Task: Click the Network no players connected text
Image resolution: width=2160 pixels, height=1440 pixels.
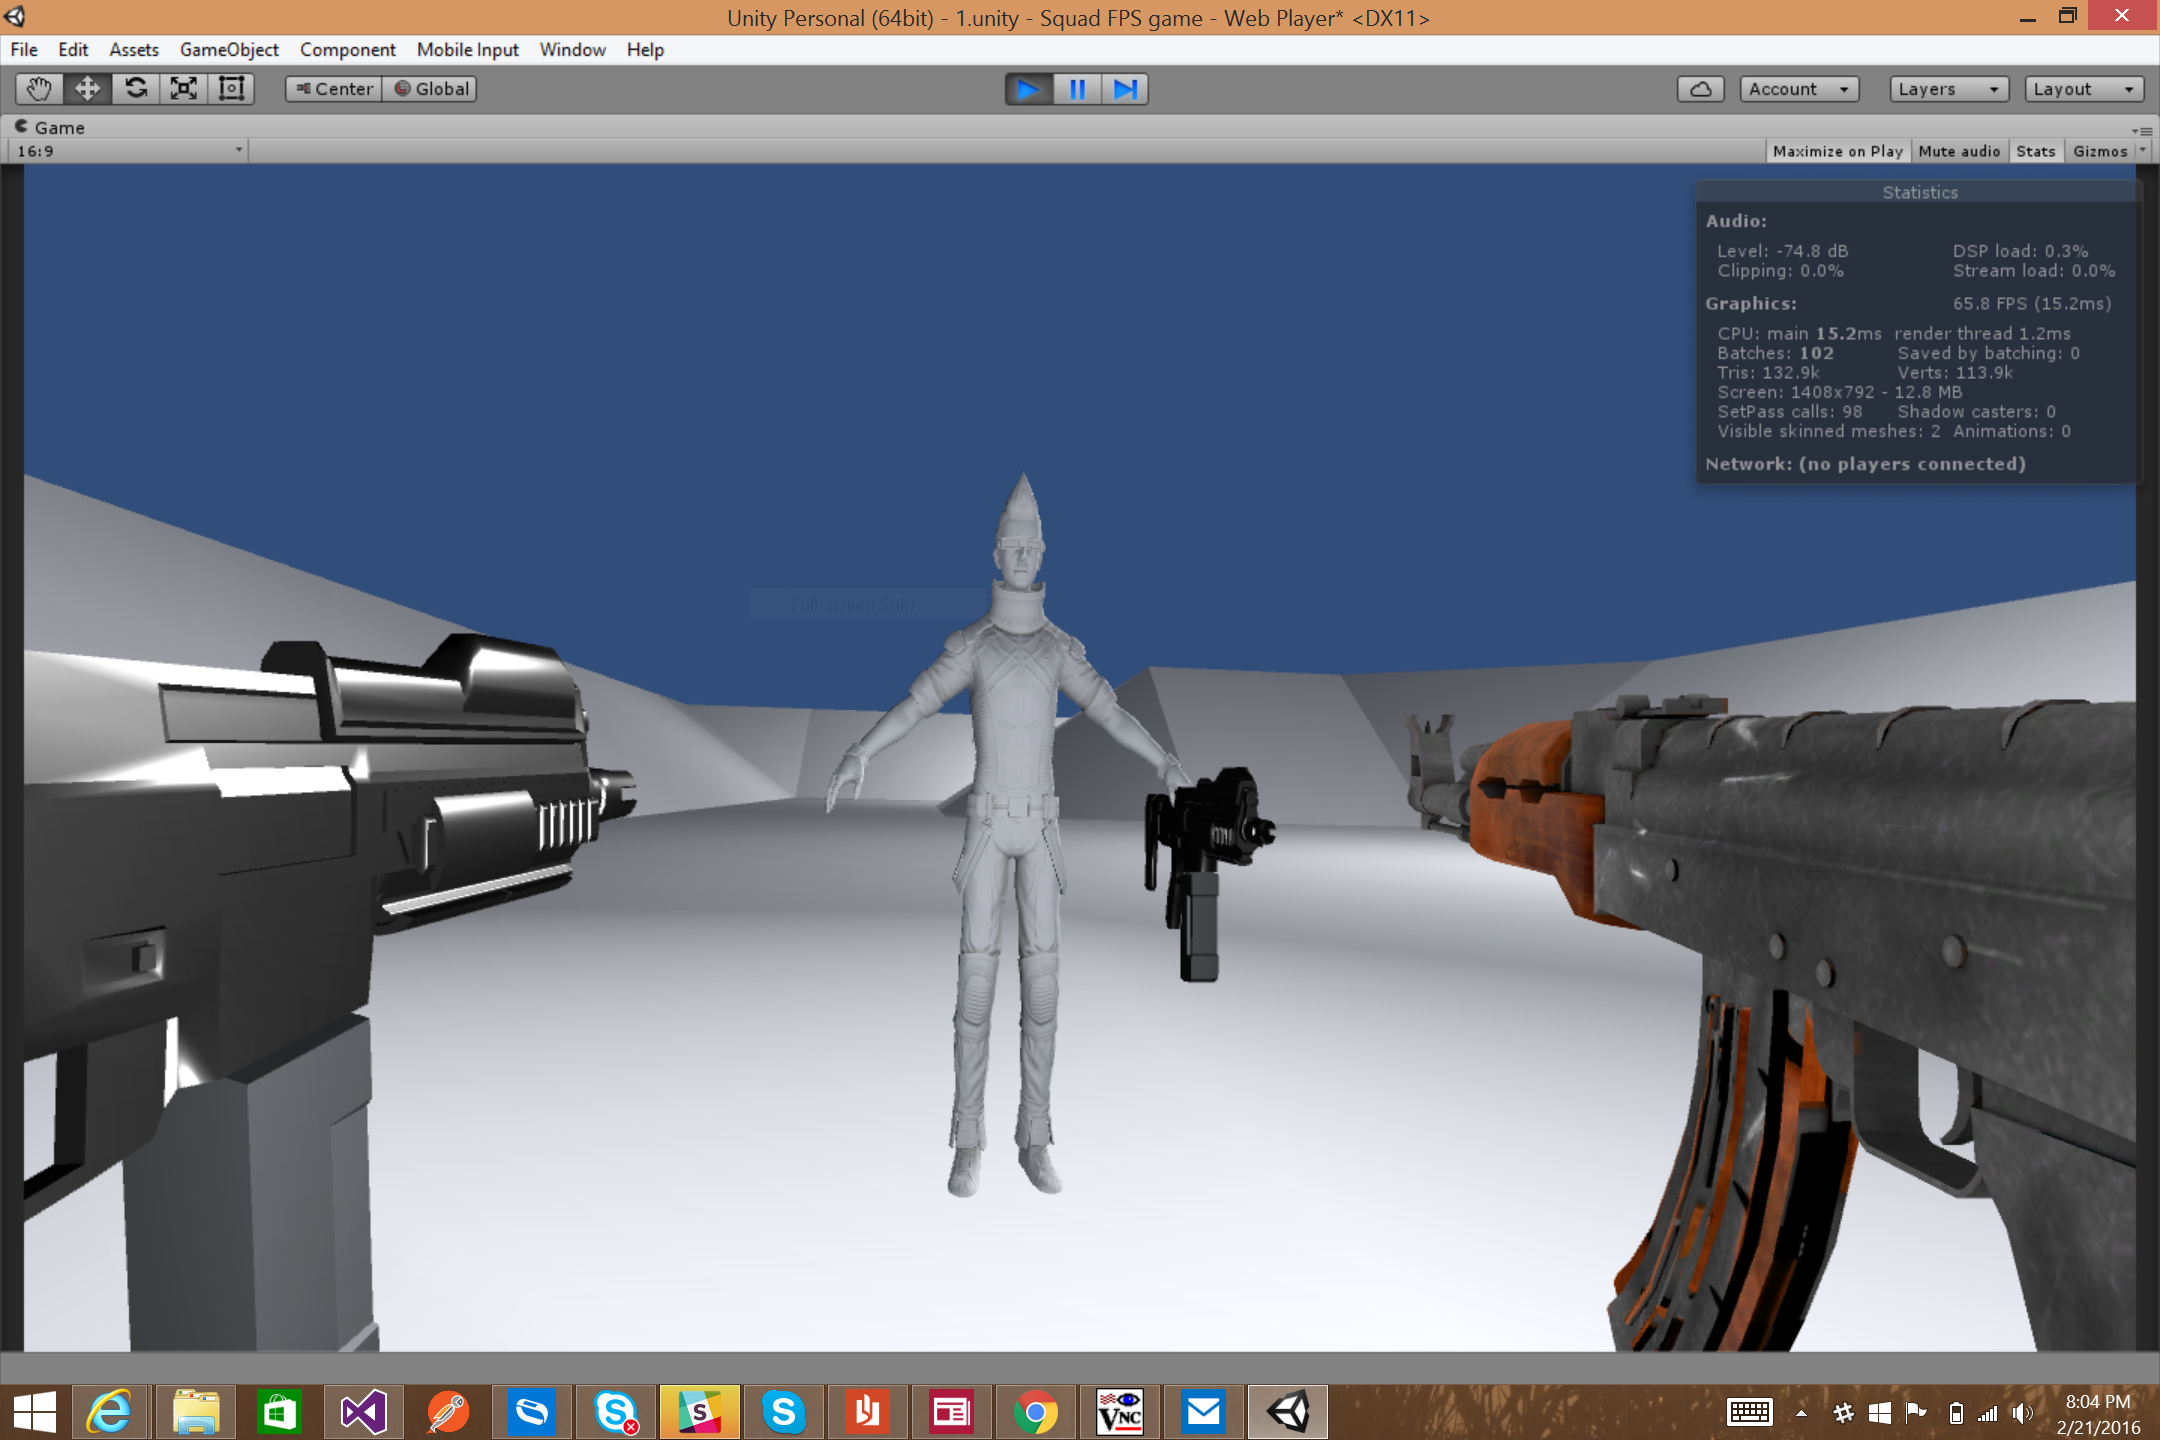Action: (x=1865, y=464)
